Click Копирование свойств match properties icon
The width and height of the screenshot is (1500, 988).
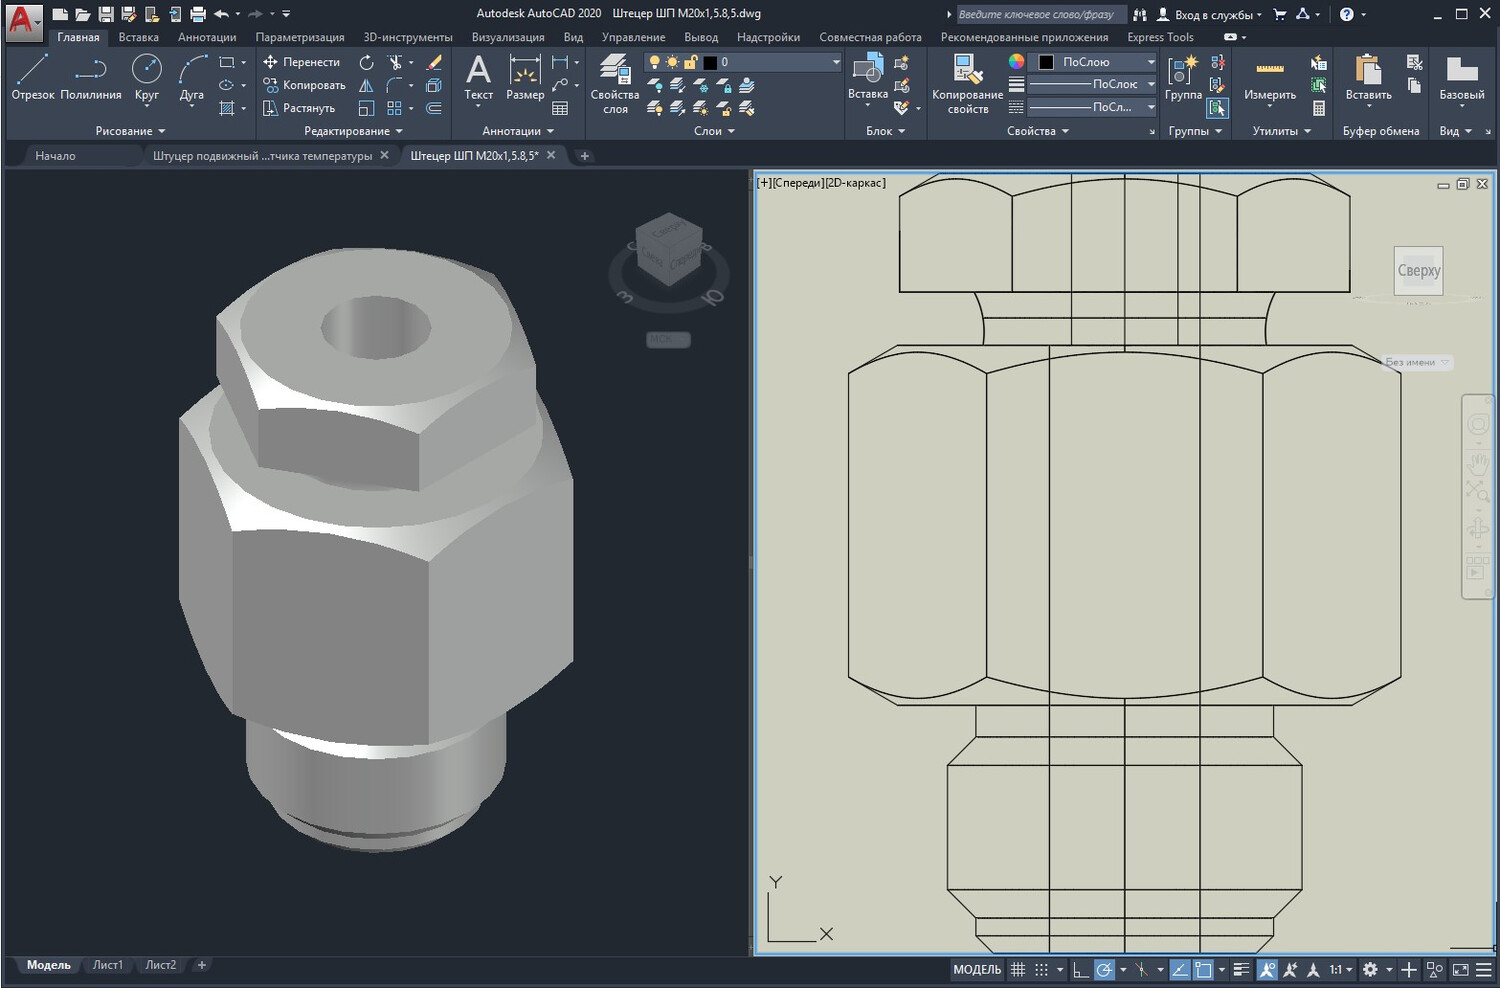[967, 84]
